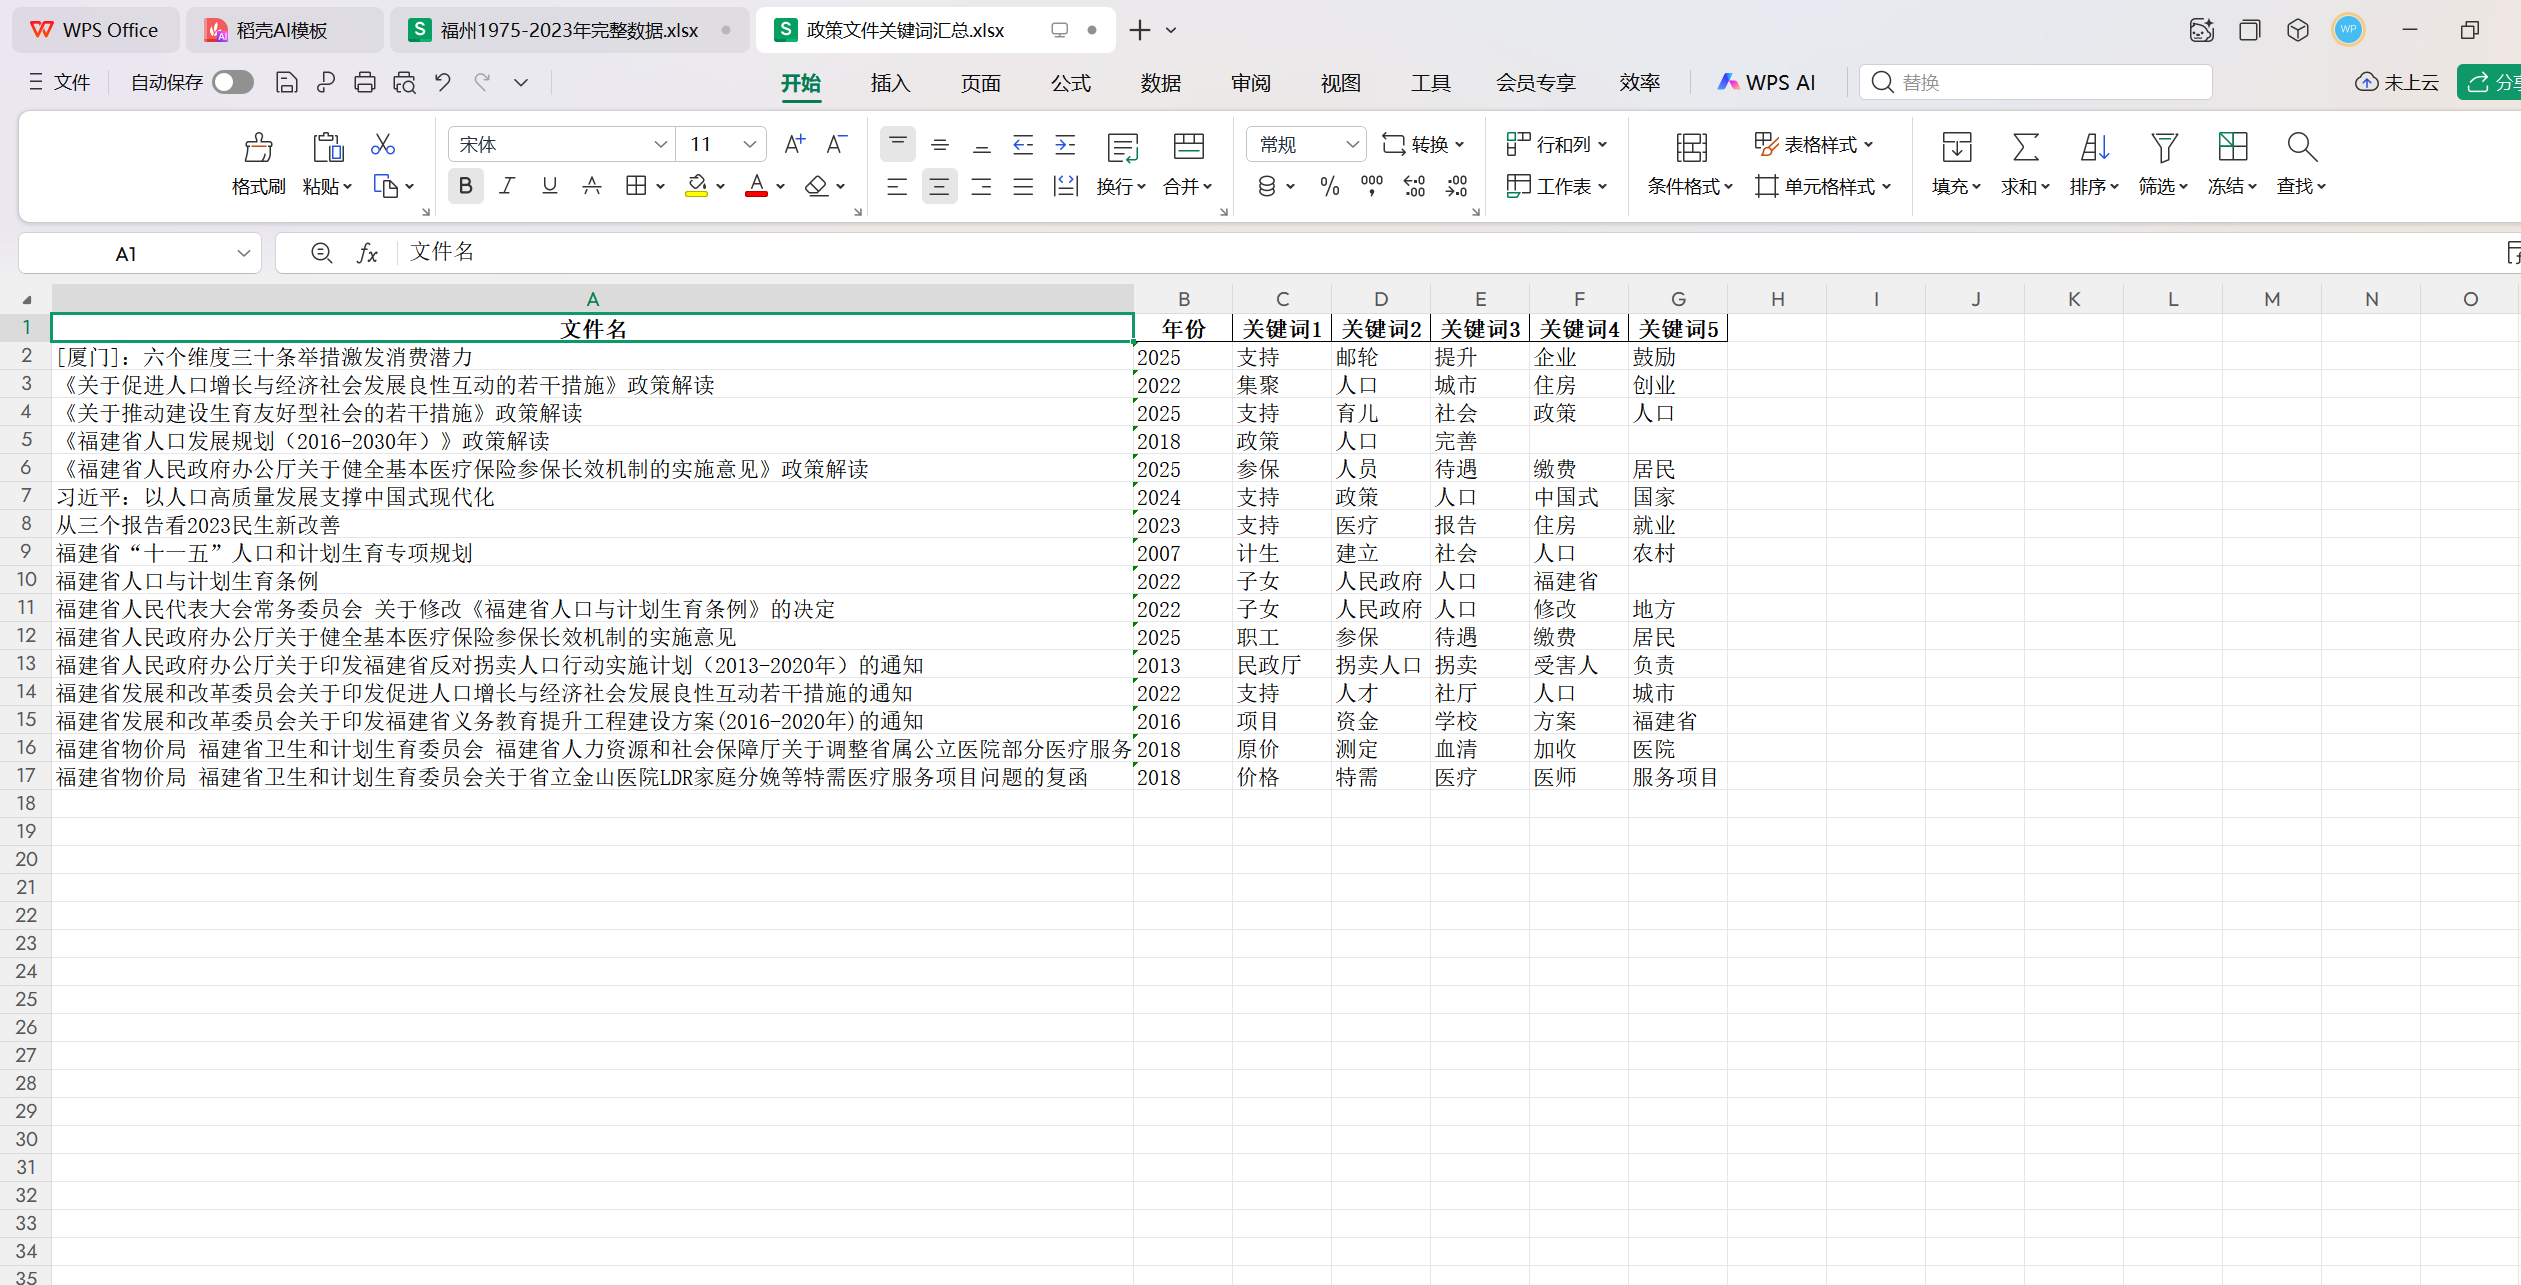Toggle Bold formatting button
Screen dimensions: 2521x1285
coord(465,186)
